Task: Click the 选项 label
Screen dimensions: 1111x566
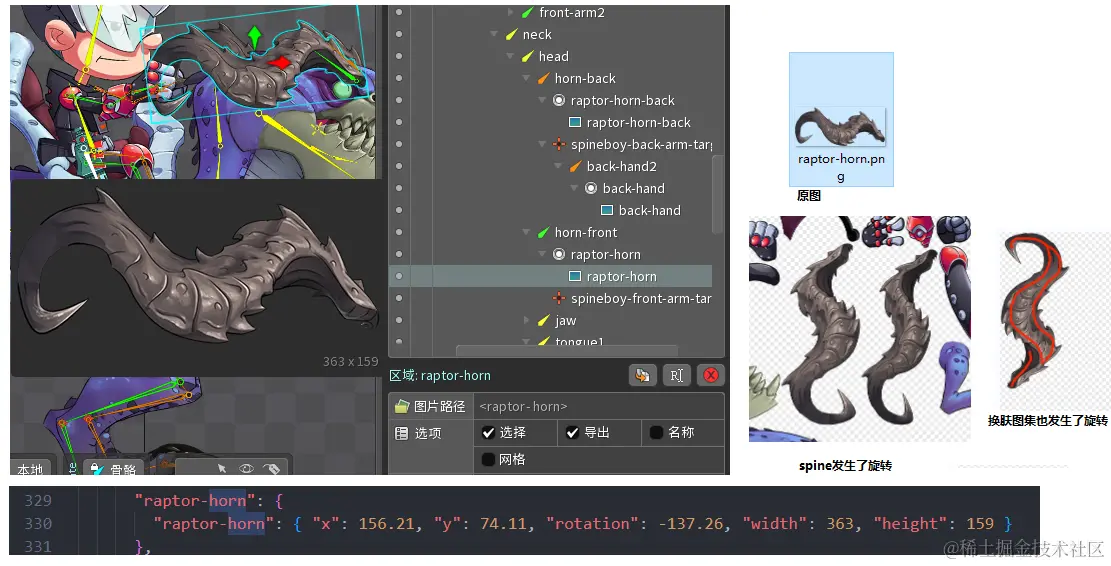Action: point(428,433)
